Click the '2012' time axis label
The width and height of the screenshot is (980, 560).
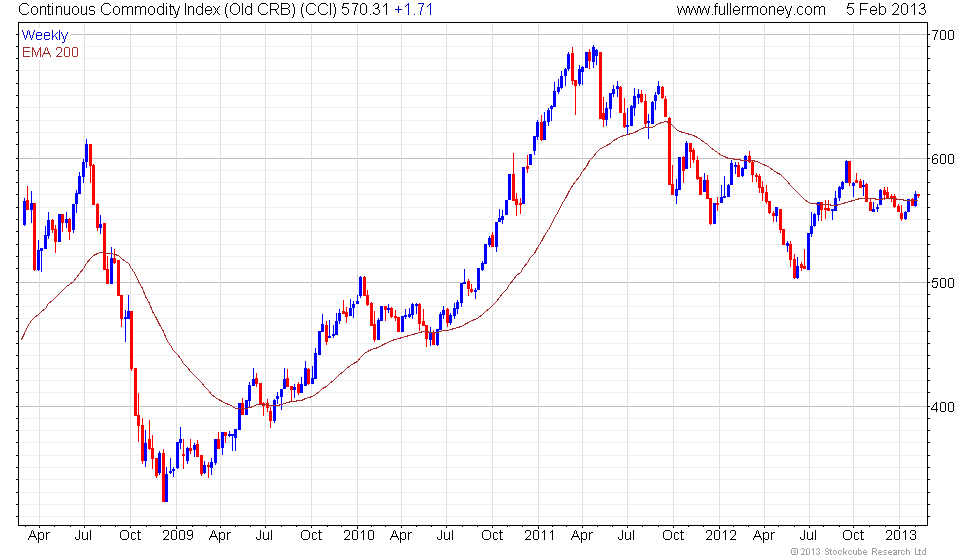721,536
